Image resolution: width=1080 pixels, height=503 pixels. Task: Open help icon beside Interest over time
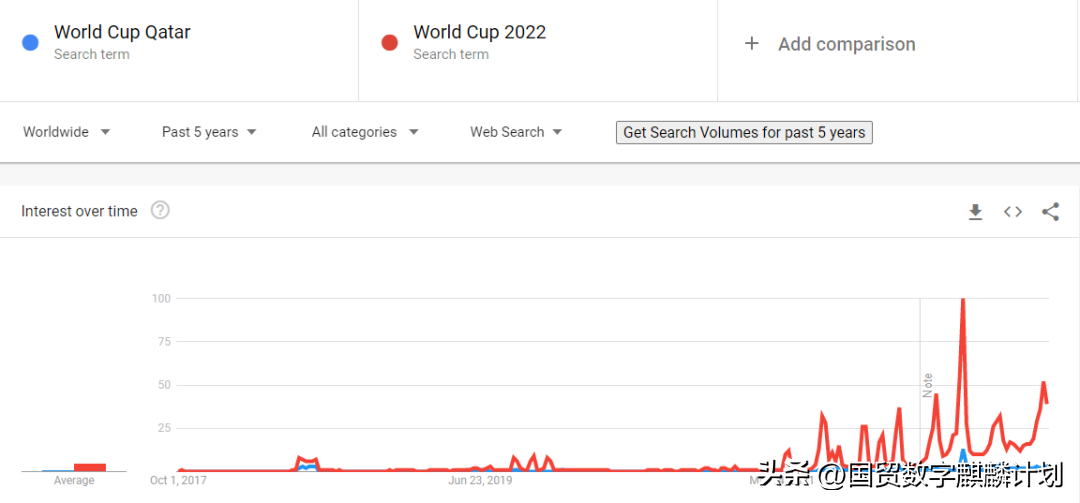(x=160, y=210)
